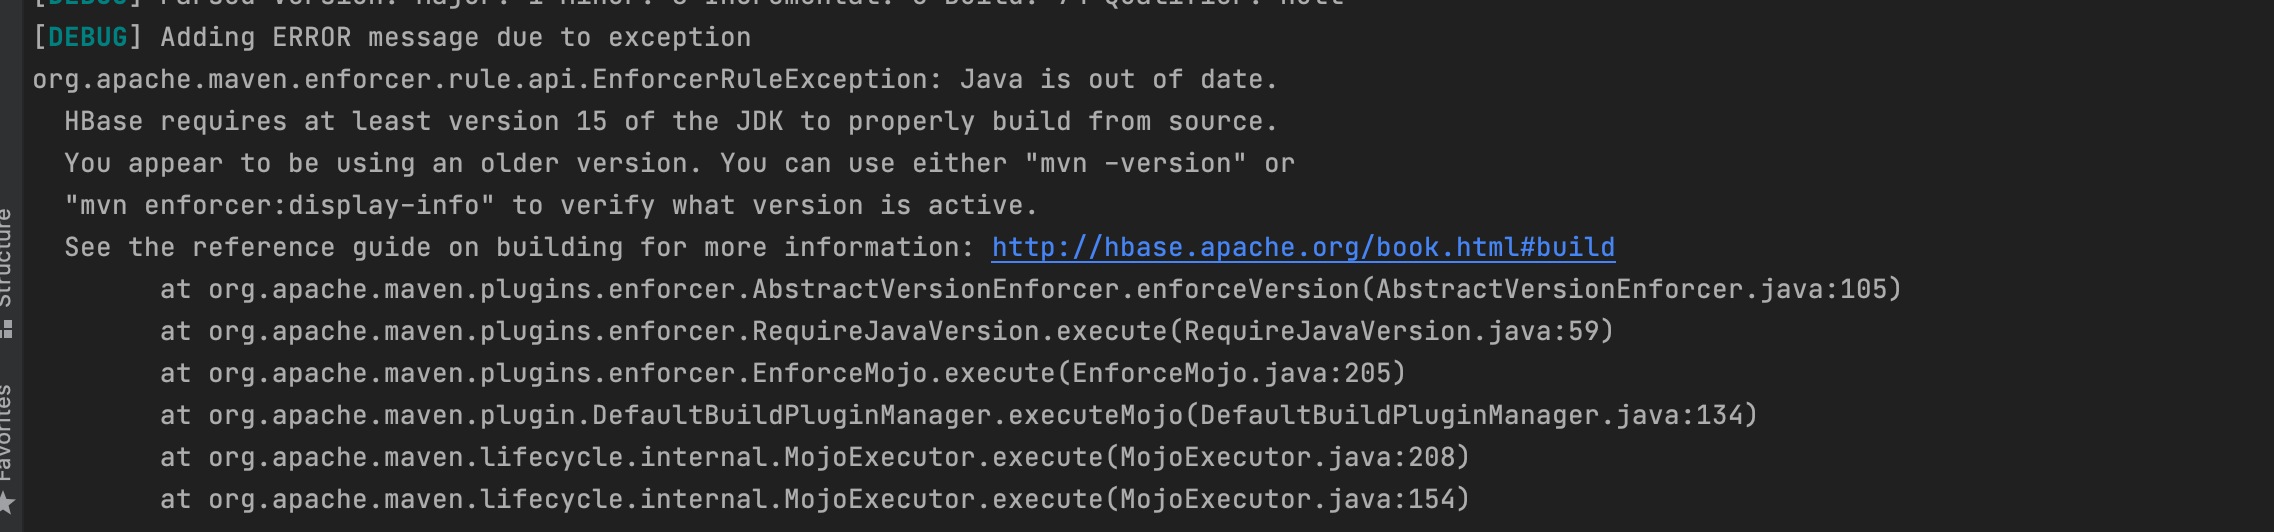Click the quoted "mvn -version" command text
Viewport: 2274px width, 532px height.
click(1135, 163)
